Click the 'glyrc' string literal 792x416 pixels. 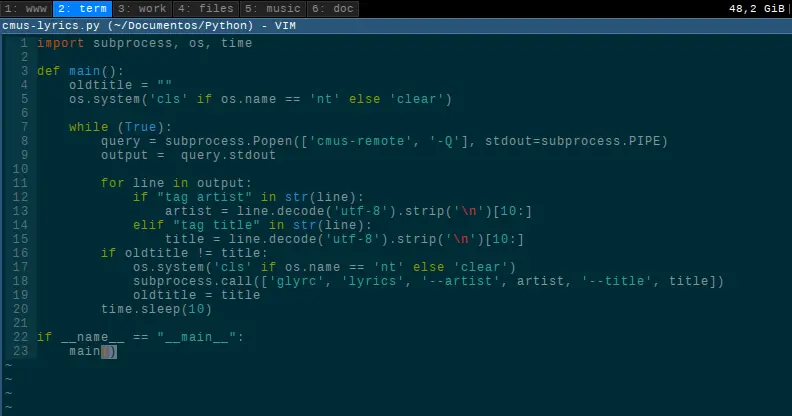[296, 281]
